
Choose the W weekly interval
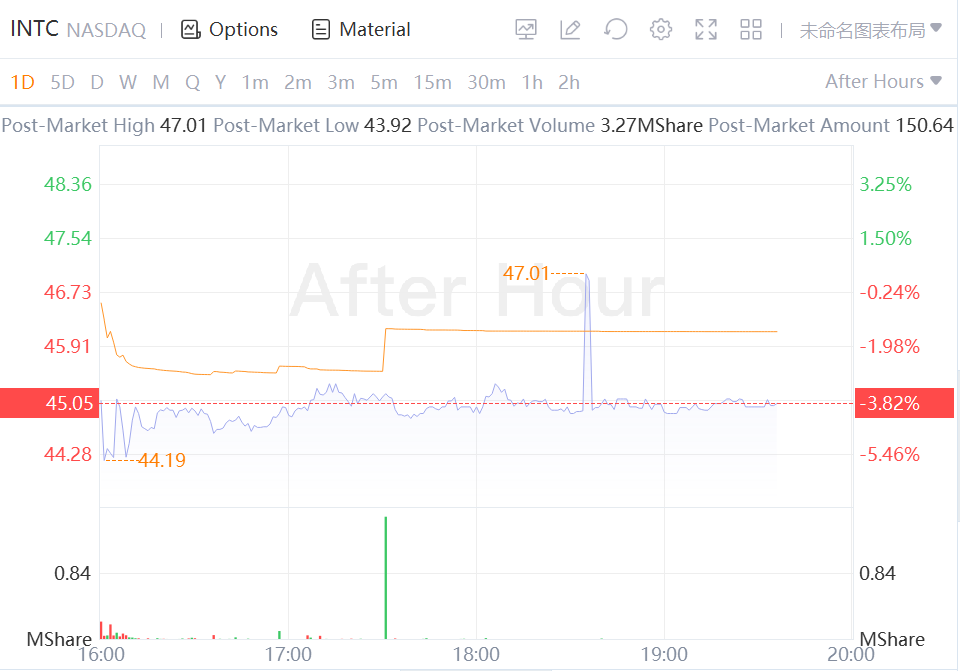pyautogui.click(x=128, y=82)
